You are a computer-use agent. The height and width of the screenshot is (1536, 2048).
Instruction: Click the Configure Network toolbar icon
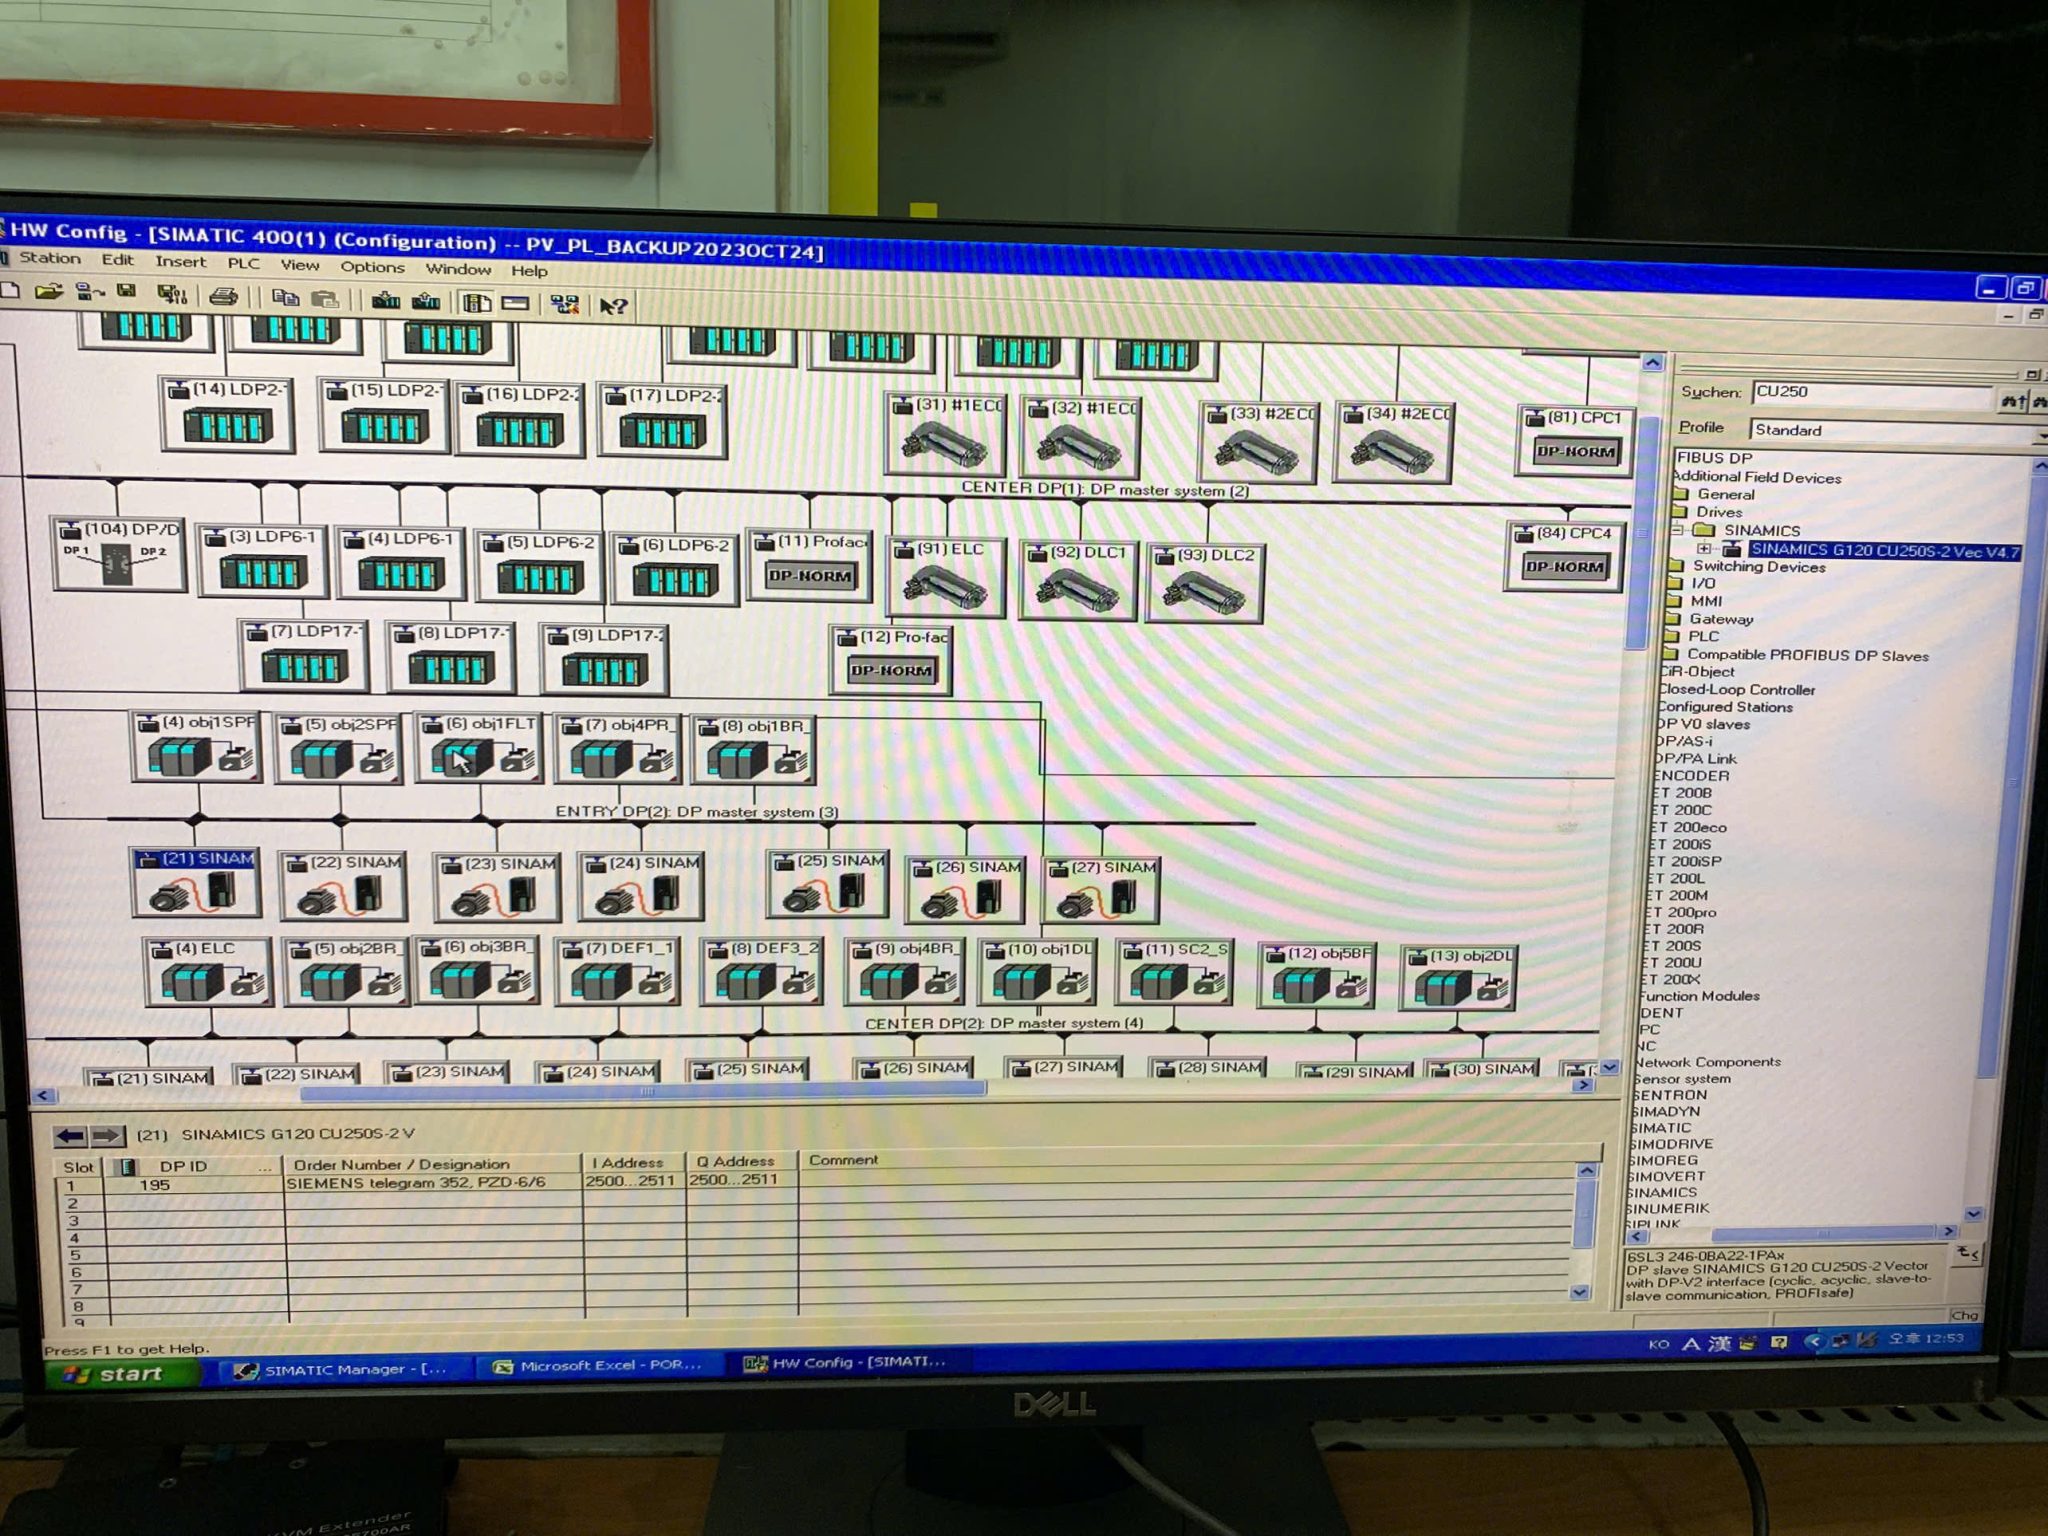pos(564,304)
